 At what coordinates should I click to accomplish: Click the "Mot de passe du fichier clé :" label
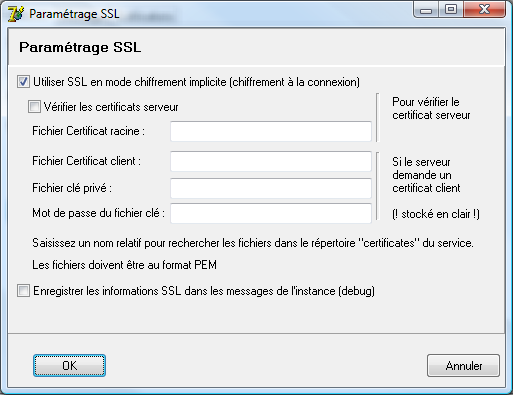click(98, 213)
